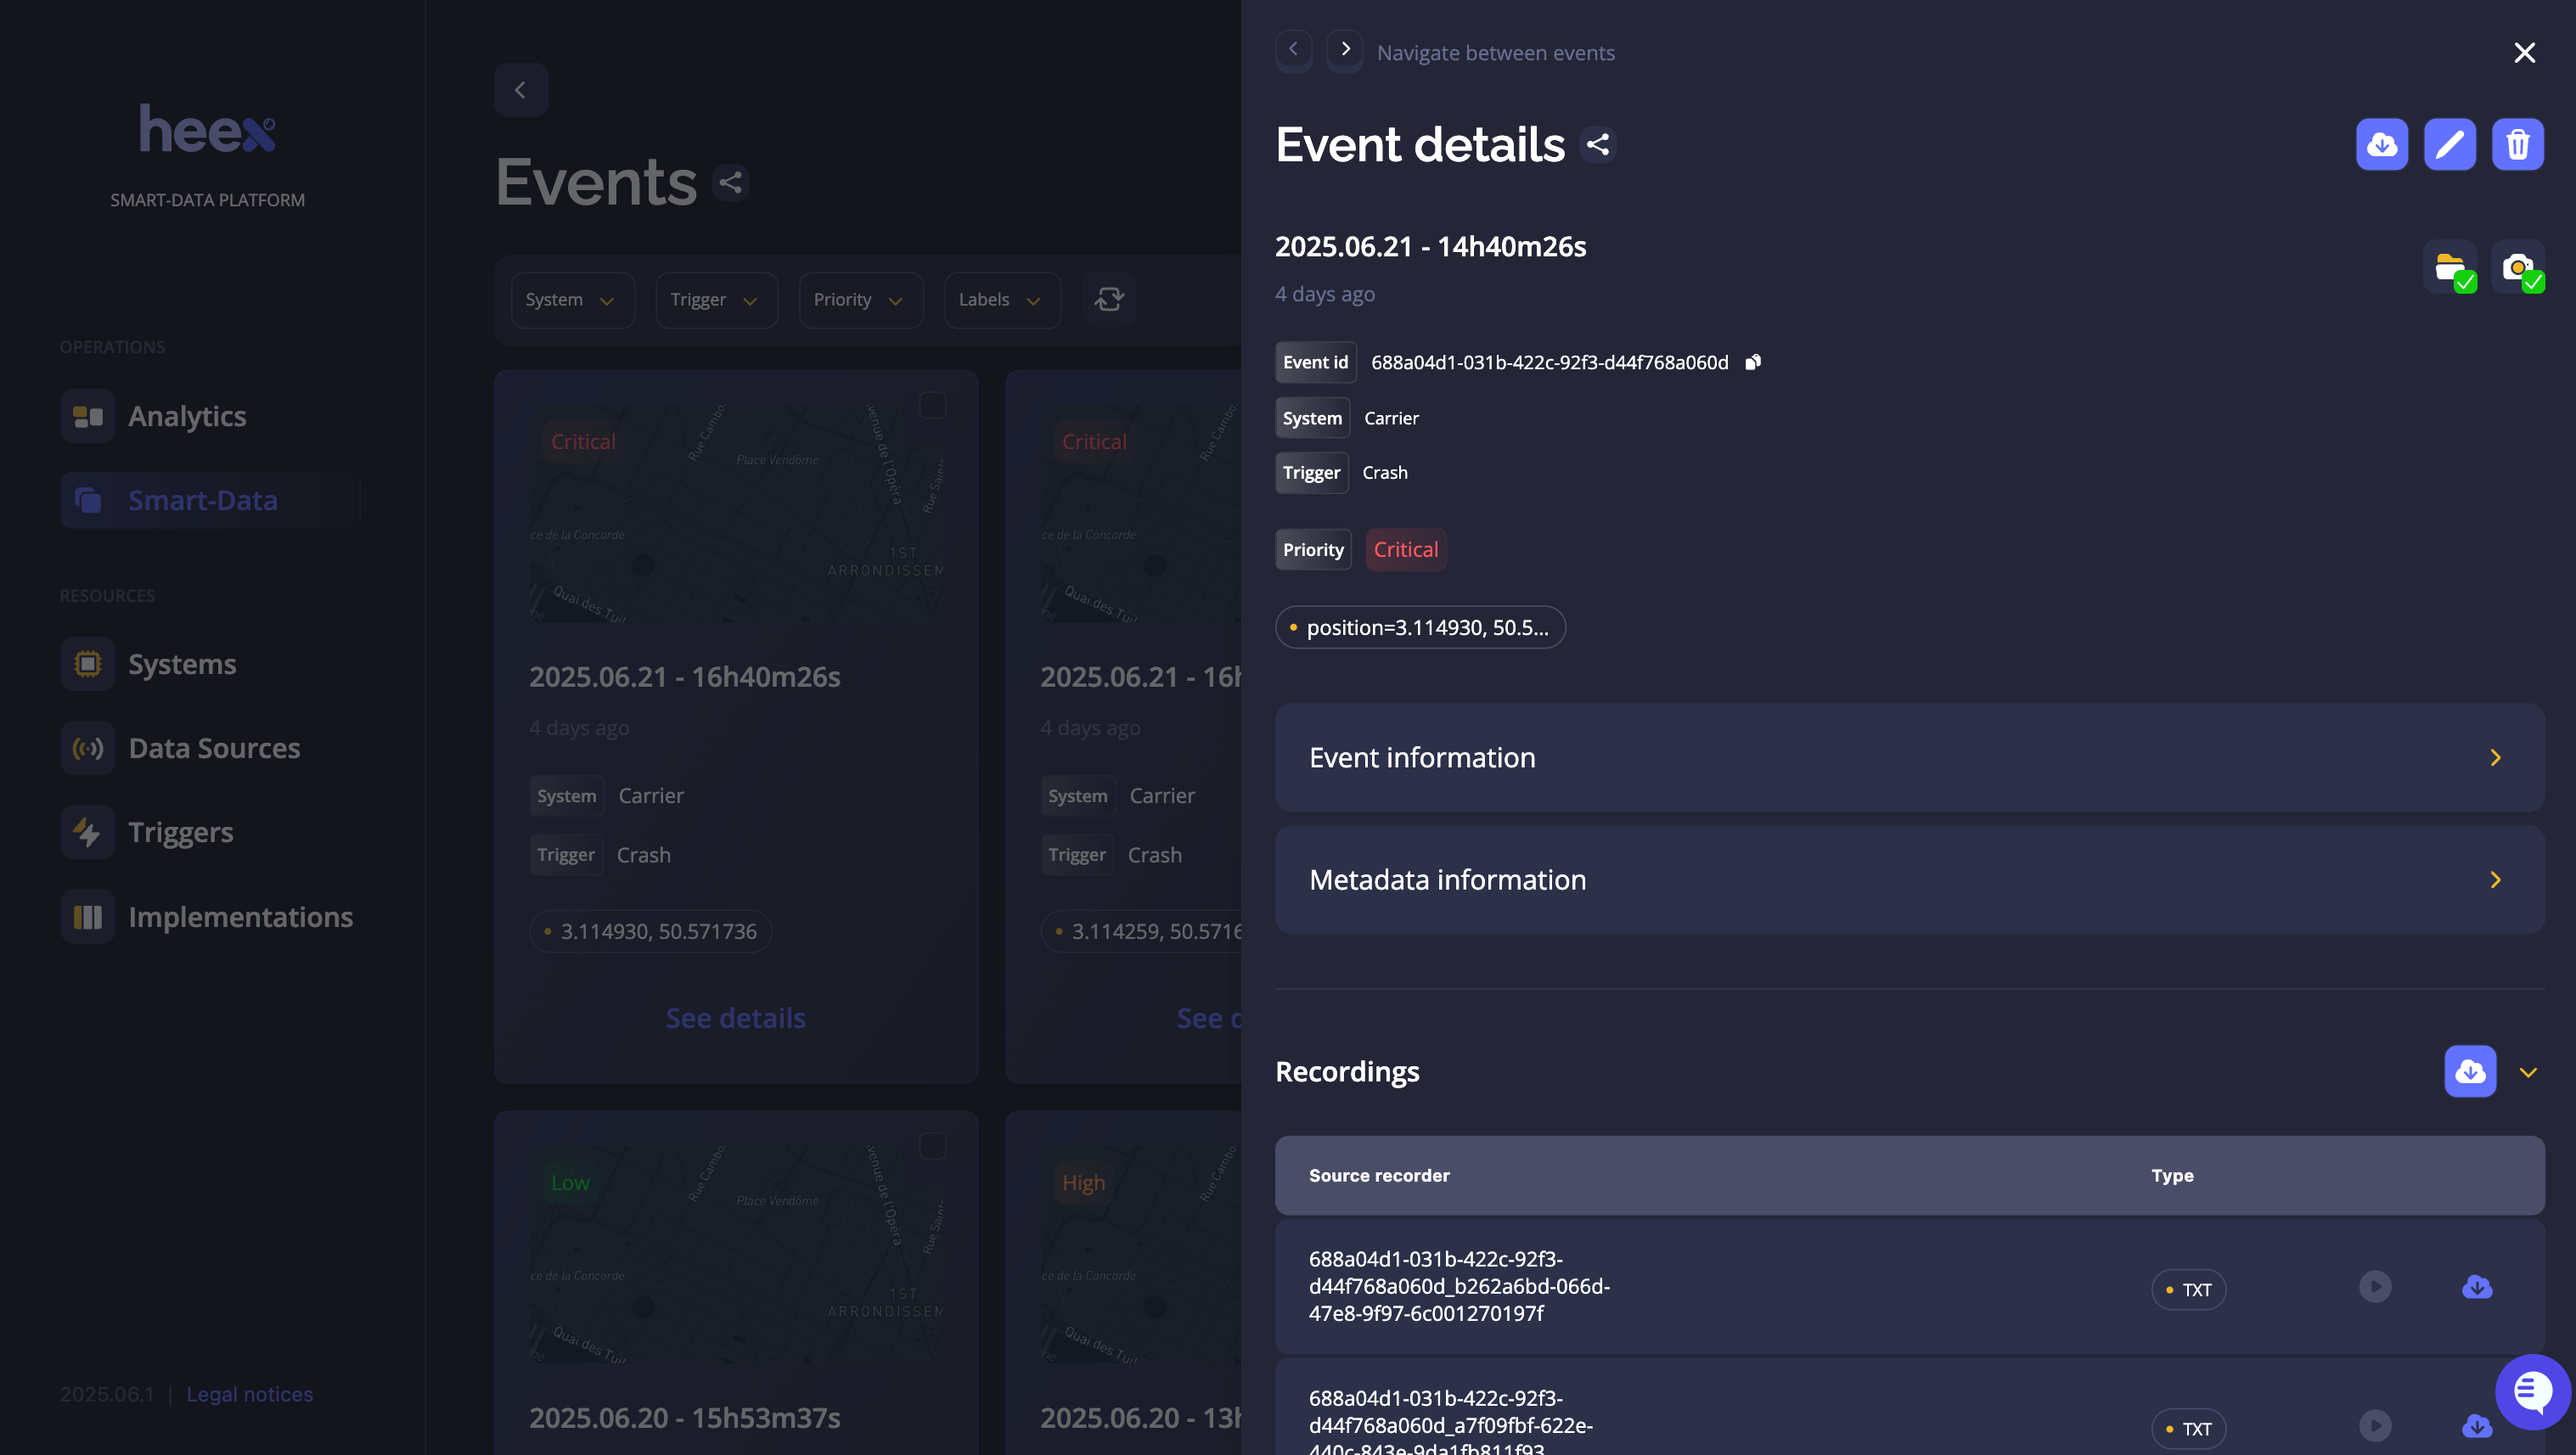Click heex logo
The width and height of the screenshot is (2576, 1455).
tap(207, 129)
